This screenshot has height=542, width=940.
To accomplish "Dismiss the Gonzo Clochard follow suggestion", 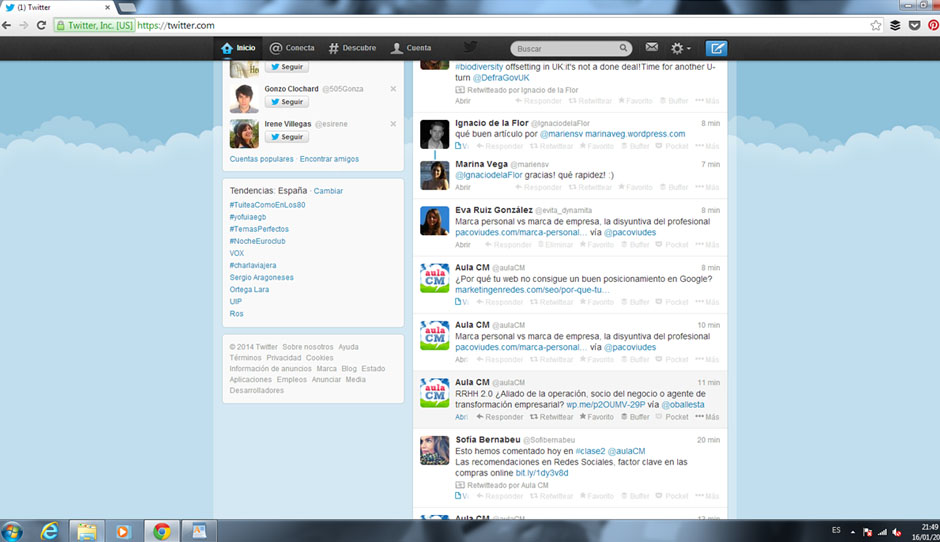I will point(393,89).
